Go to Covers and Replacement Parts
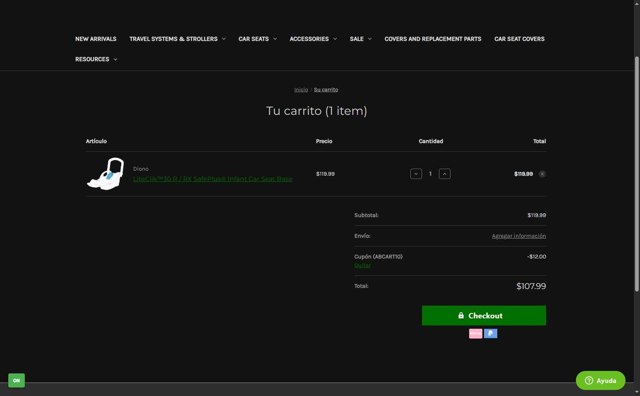The width and height of the screenshot is (640, 396). (433, 39)
